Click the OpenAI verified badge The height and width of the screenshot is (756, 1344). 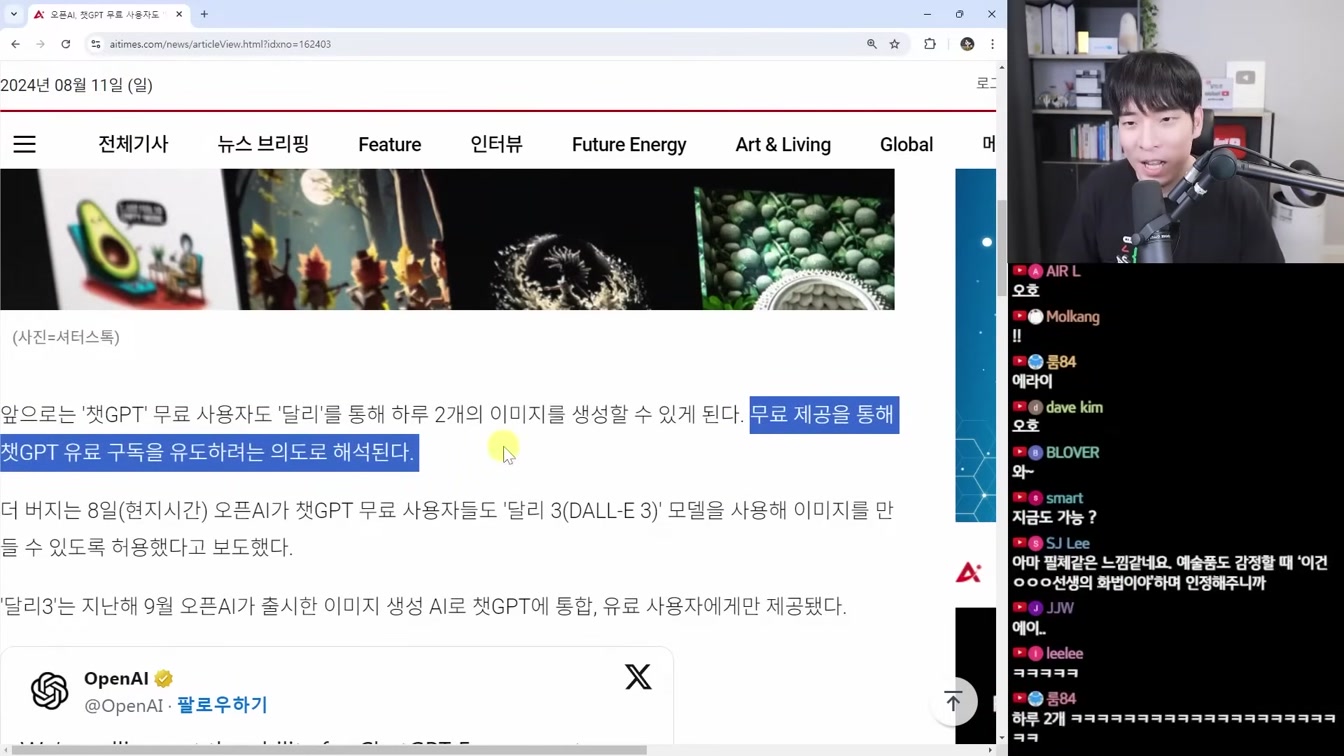click(x=164, y=679)
